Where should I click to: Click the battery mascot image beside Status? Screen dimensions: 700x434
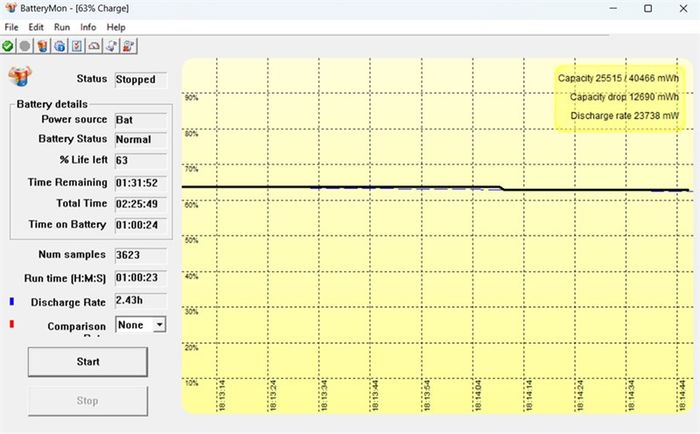(x=20, y=76)
